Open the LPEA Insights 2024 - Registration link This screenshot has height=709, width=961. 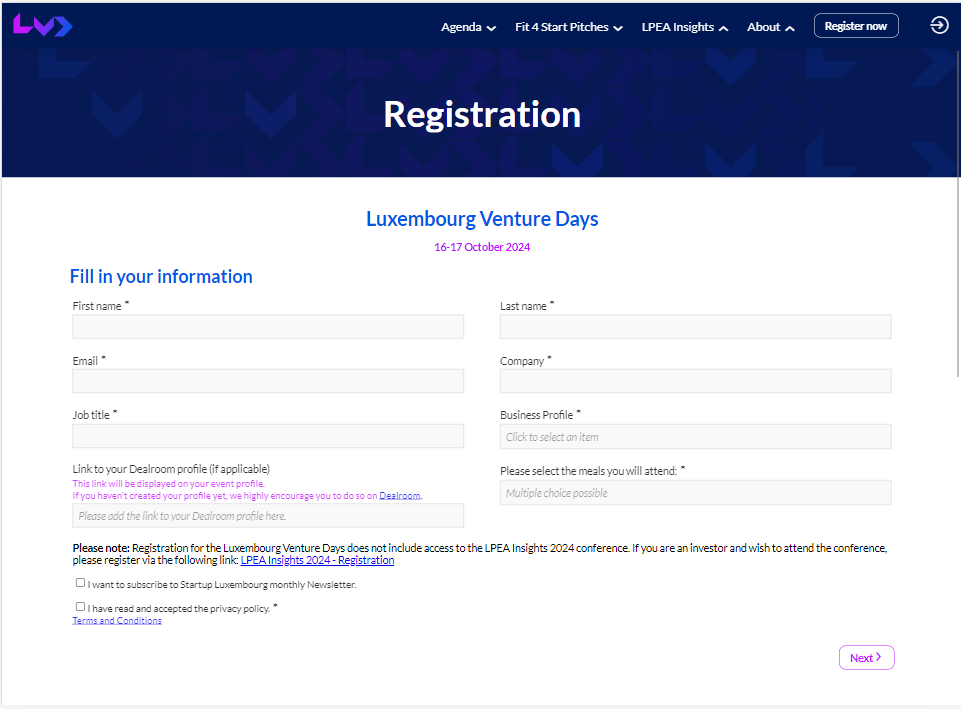pos(317,560)
